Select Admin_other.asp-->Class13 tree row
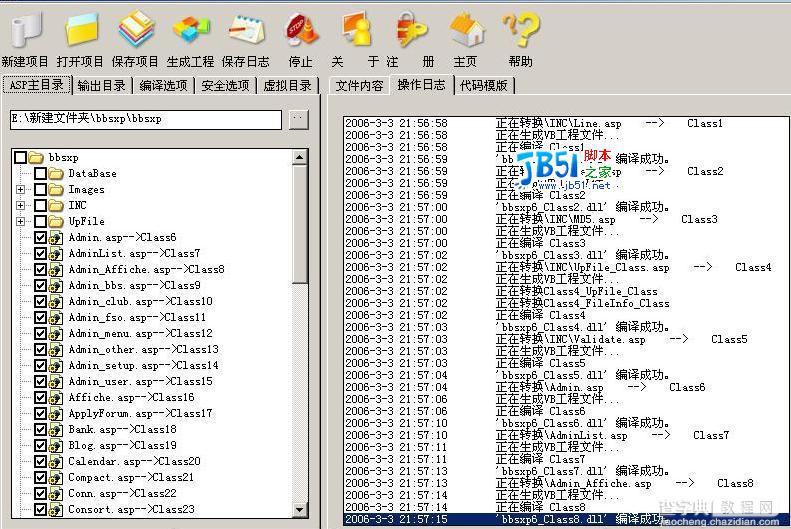This screenshot has height=529, width=791. coord(144,349)
